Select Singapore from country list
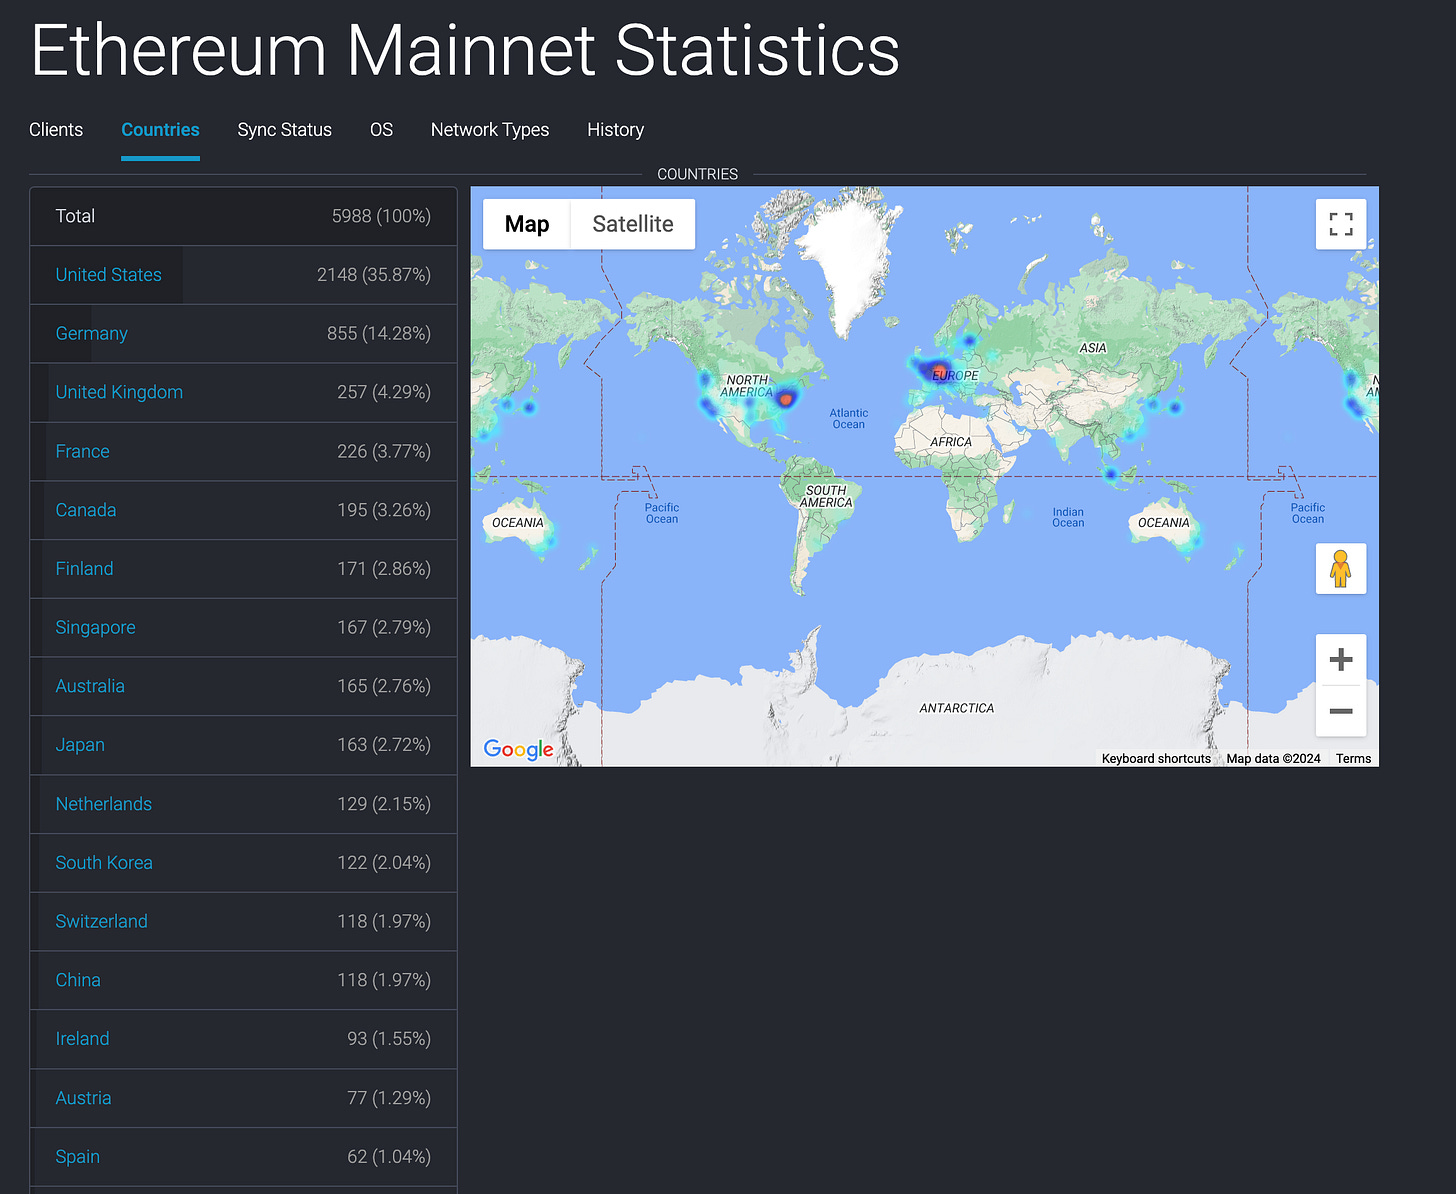This screenshot has width=1456, height=1194. click(x=95, y=628)
